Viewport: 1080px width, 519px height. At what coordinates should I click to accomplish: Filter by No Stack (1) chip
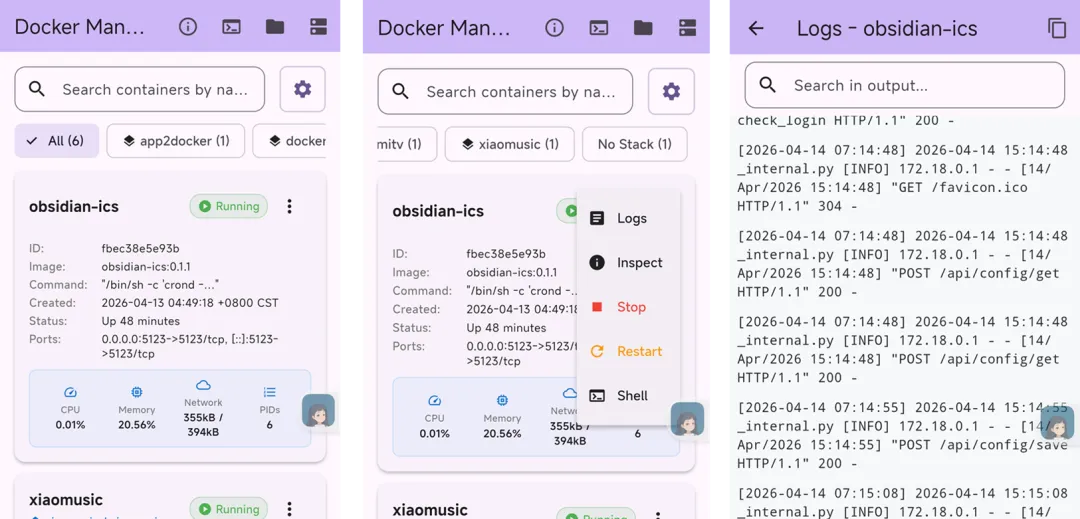(x=634, y=144)
